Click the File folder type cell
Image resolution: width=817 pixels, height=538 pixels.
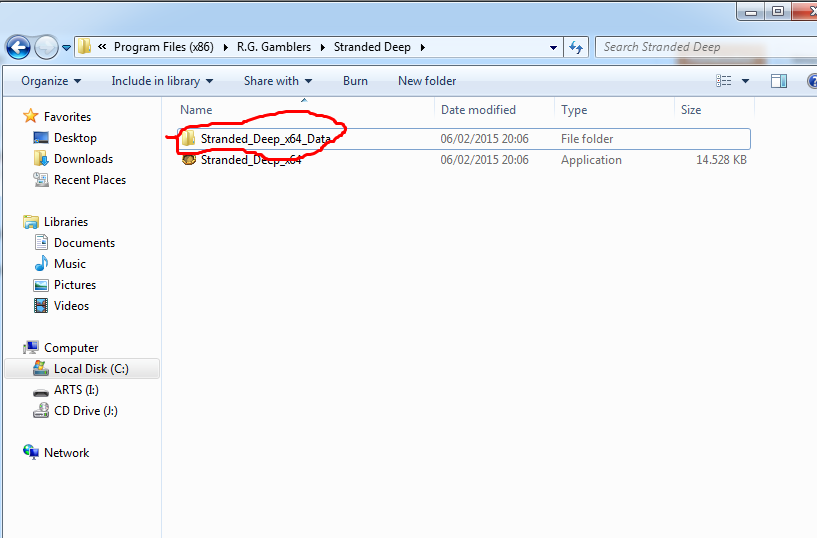tap(587, 139)
